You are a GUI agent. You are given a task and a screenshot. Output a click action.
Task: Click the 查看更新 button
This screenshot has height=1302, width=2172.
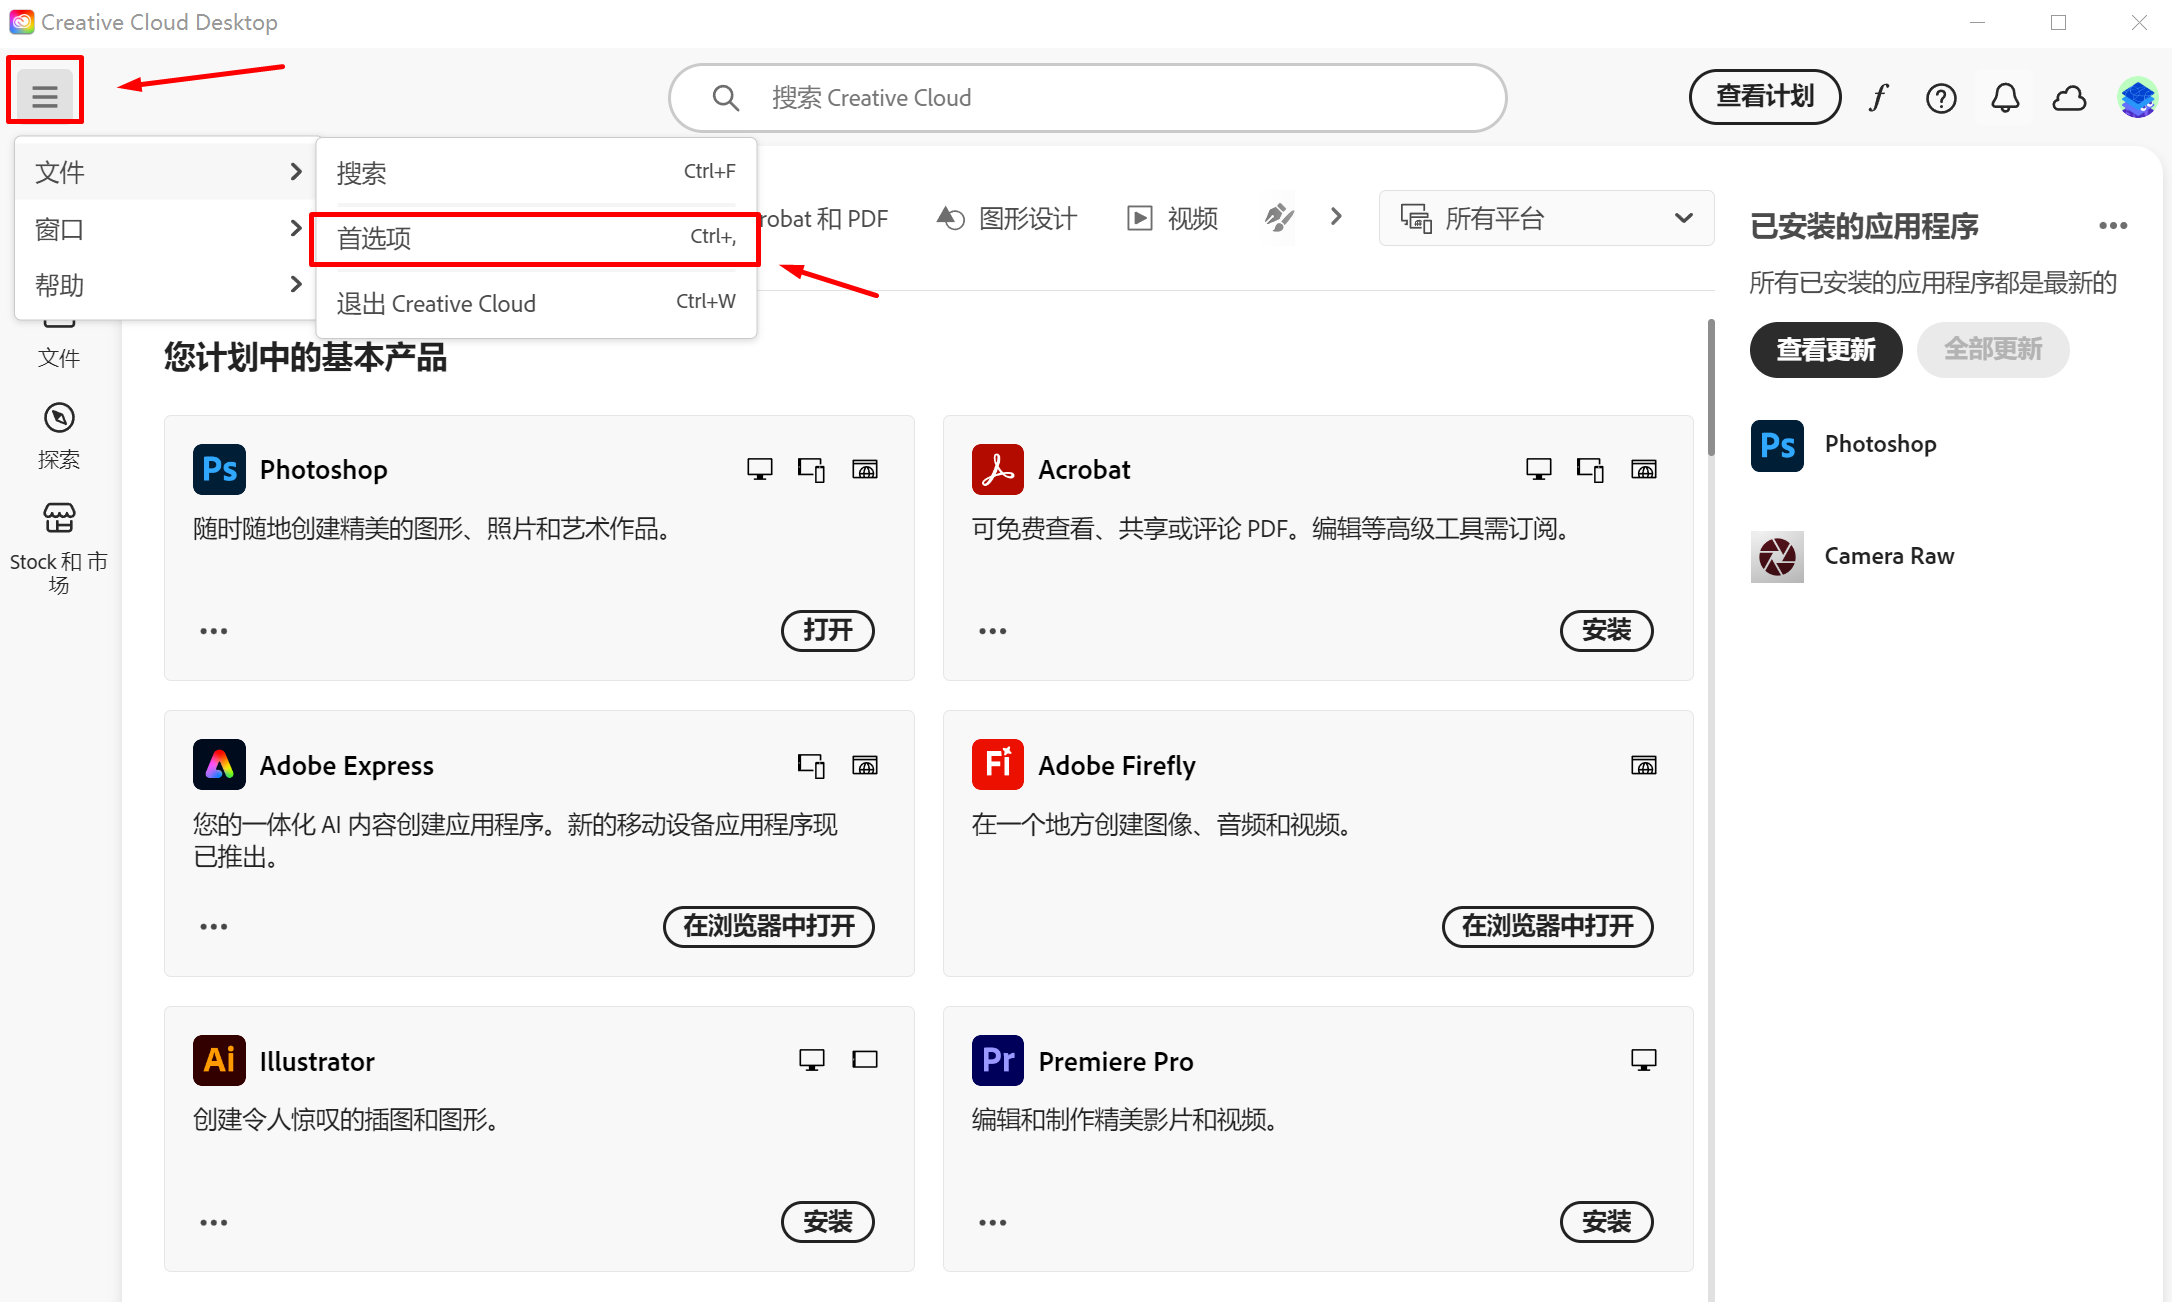click(1826, 350)
